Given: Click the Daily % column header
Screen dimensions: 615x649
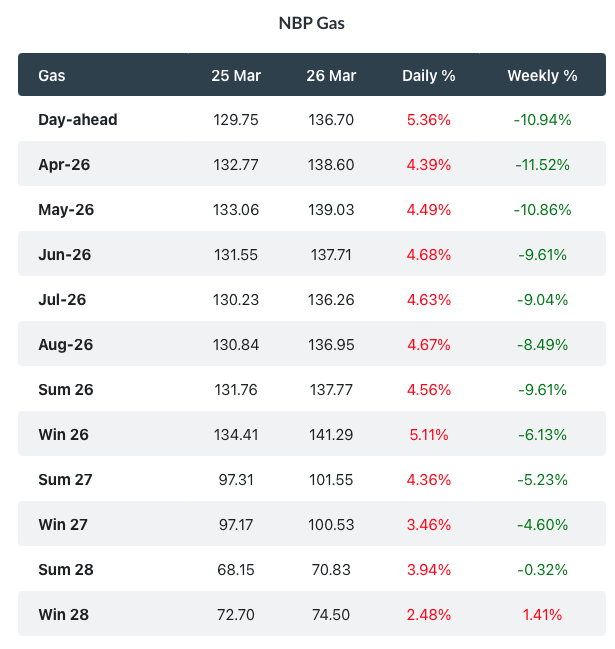Looking at the screenshot, I should coord(428,75).
